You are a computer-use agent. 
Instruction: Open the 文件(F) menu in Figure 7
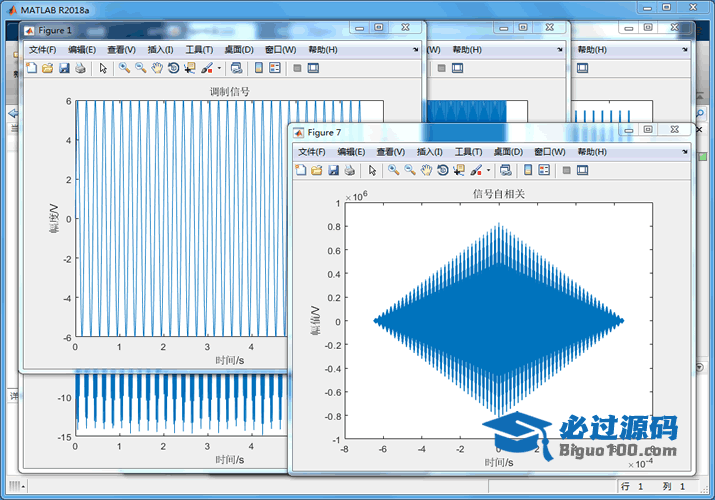pos(312,151)
